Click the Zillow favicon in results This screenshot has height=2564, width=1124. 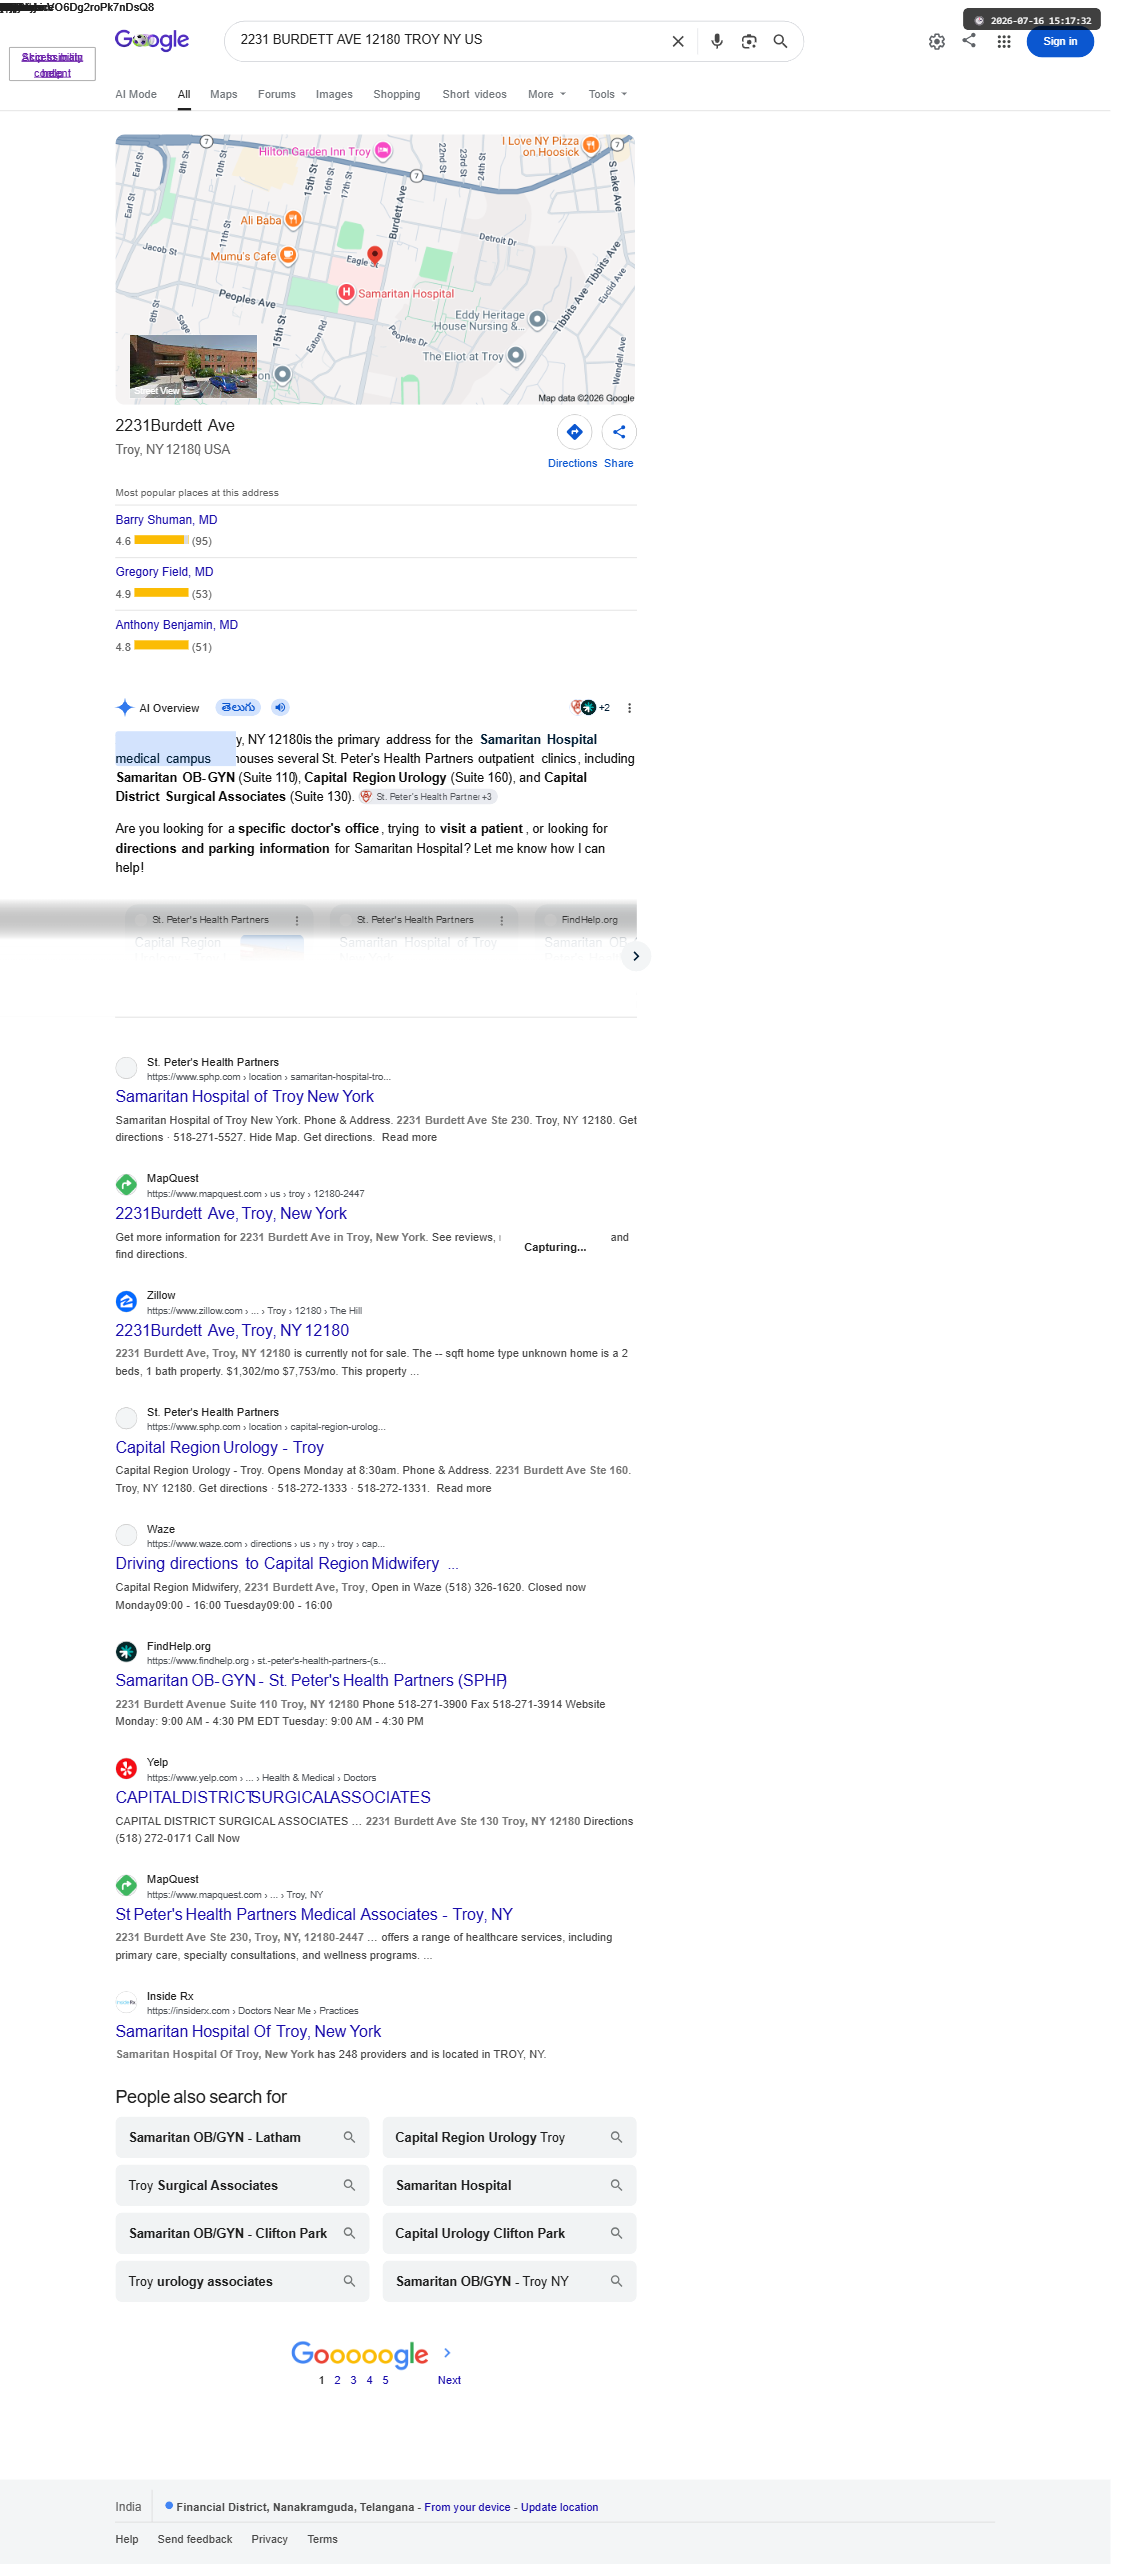point(126,1301)
